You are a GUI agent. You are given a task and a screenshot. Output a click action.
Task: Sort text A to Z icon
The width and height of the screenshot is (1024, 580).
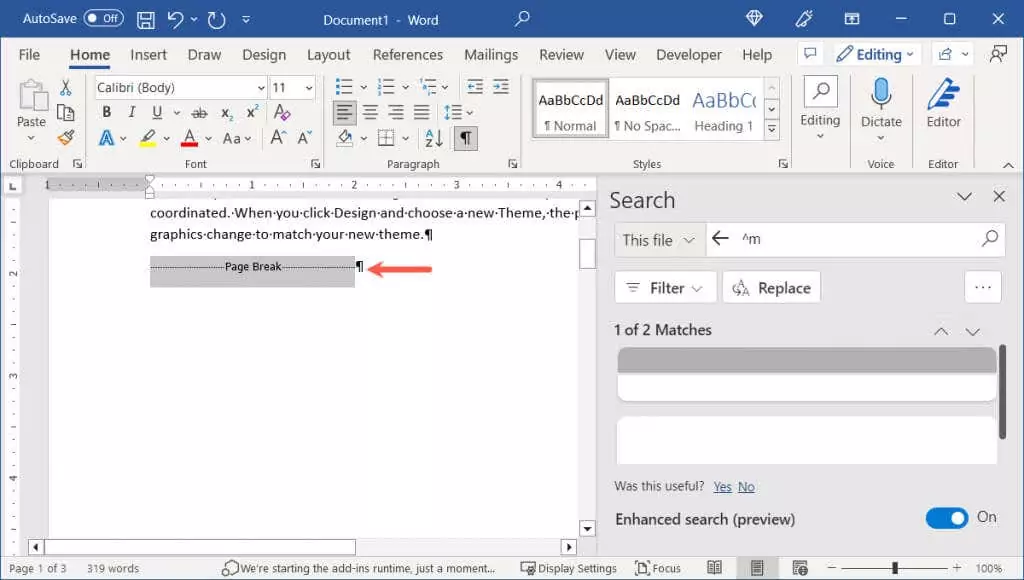point(434,138)
